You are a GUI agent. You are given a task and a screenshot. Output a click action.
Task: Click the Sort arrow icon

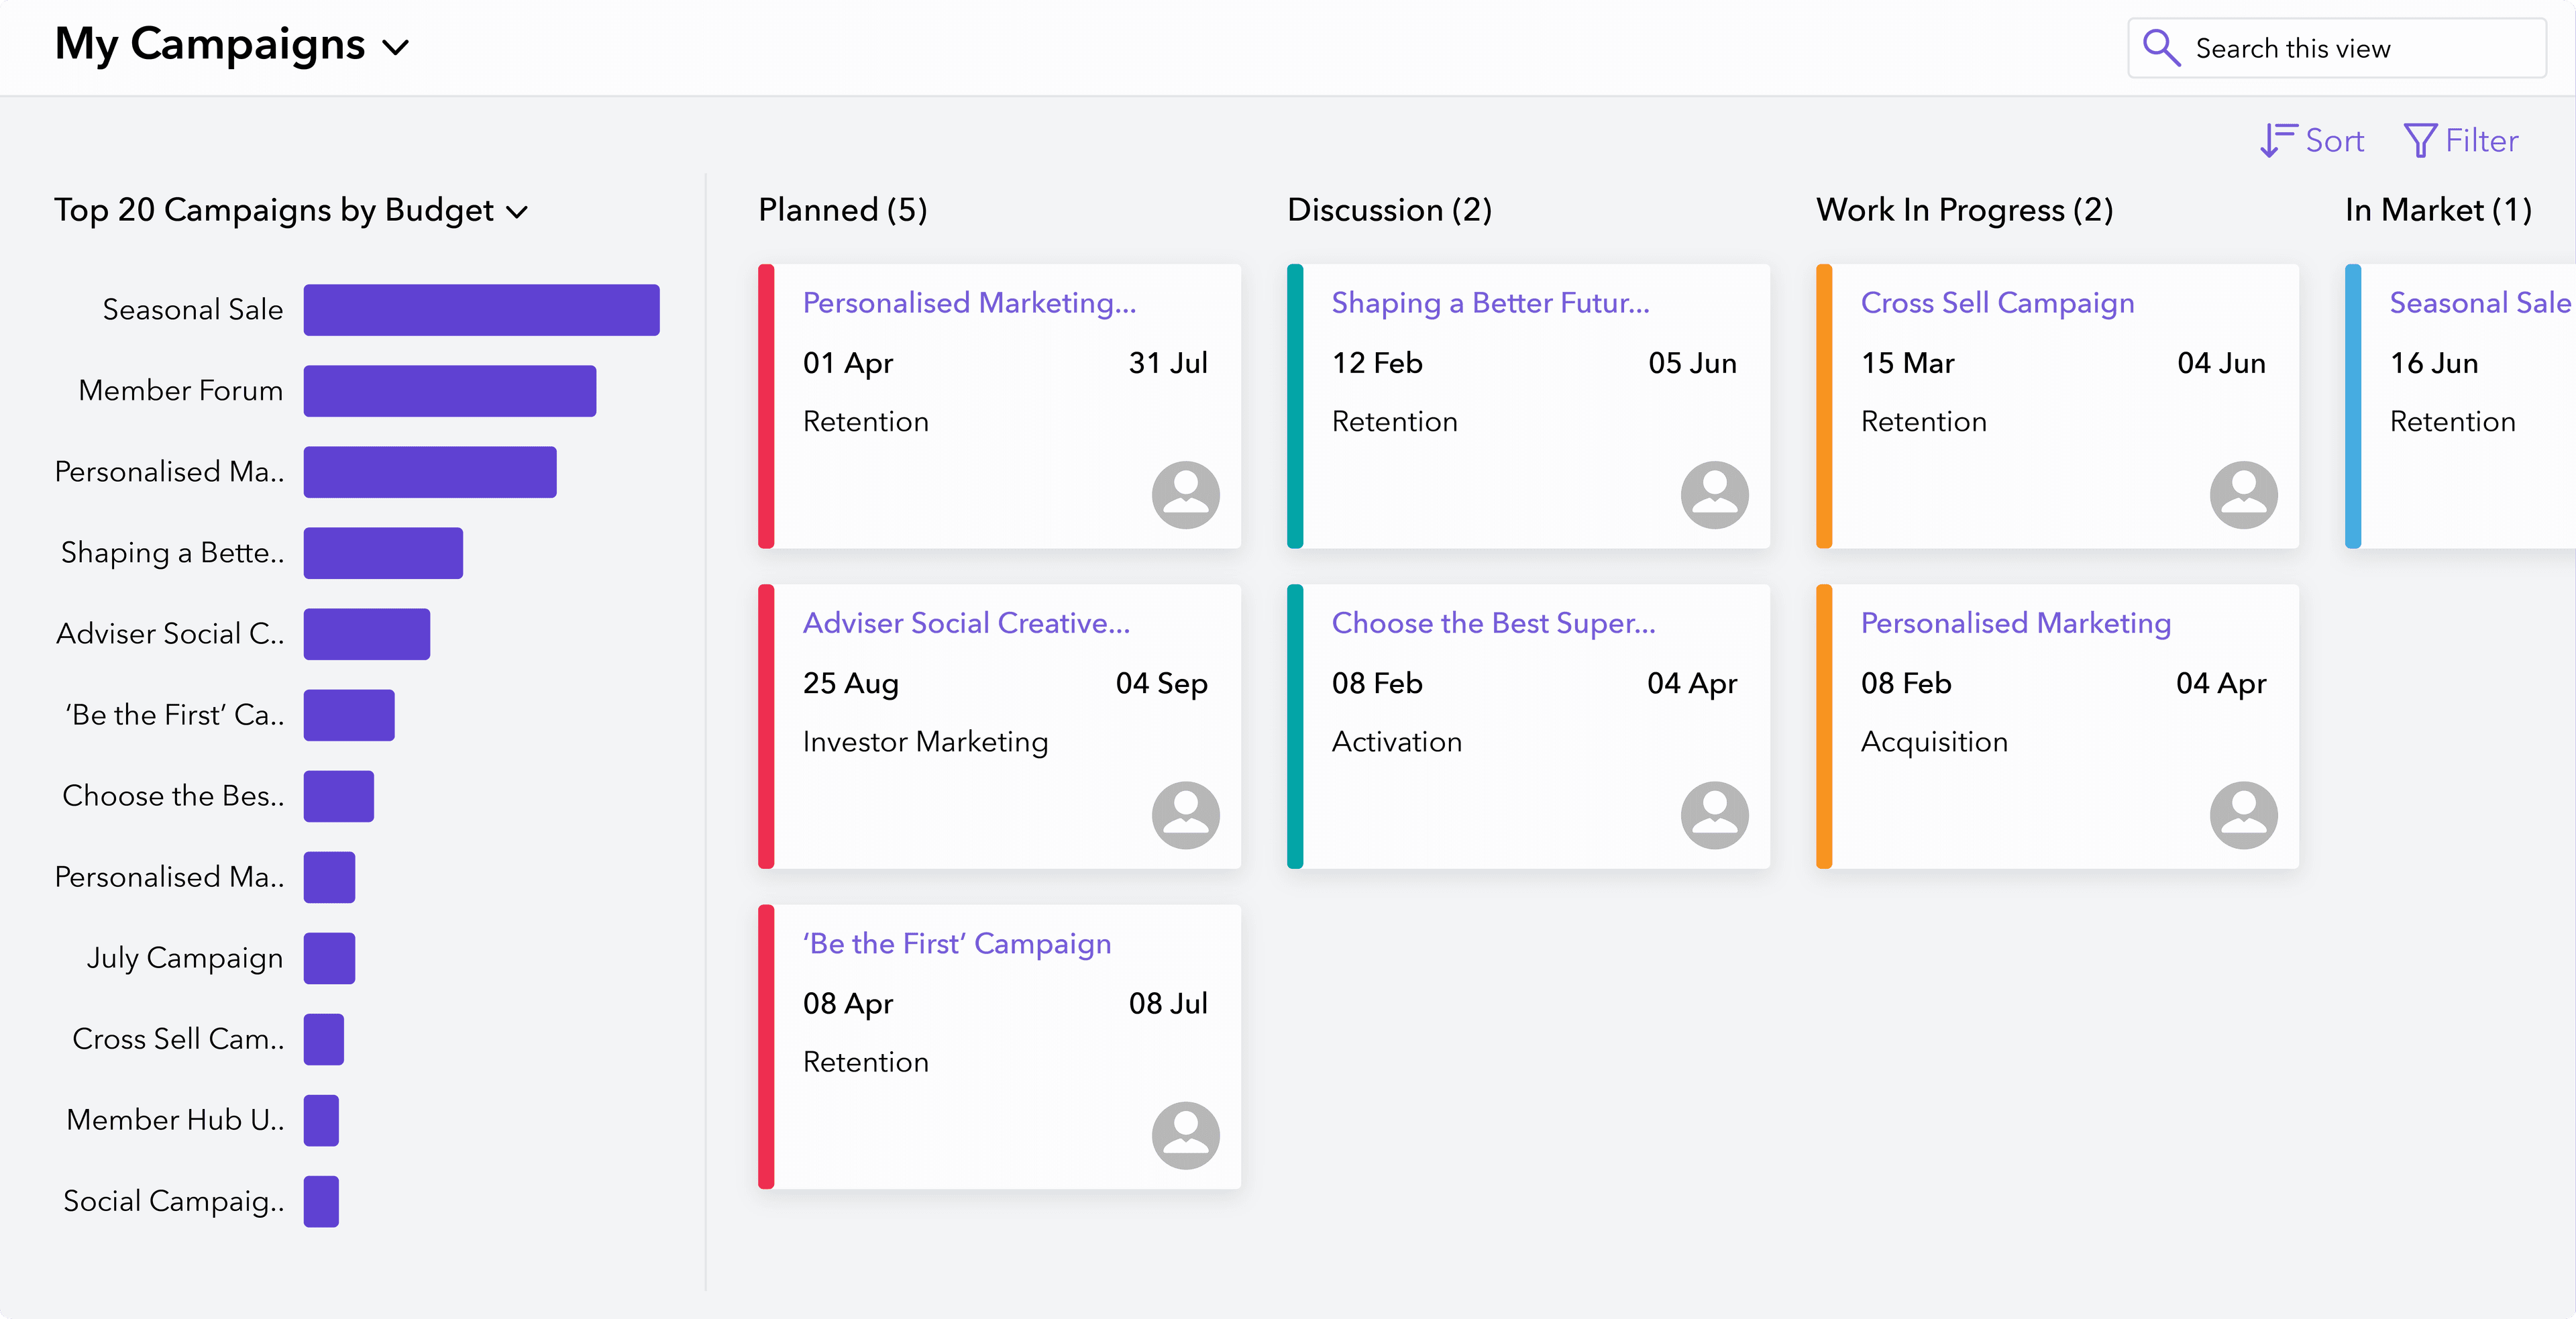pos(2278,140)
